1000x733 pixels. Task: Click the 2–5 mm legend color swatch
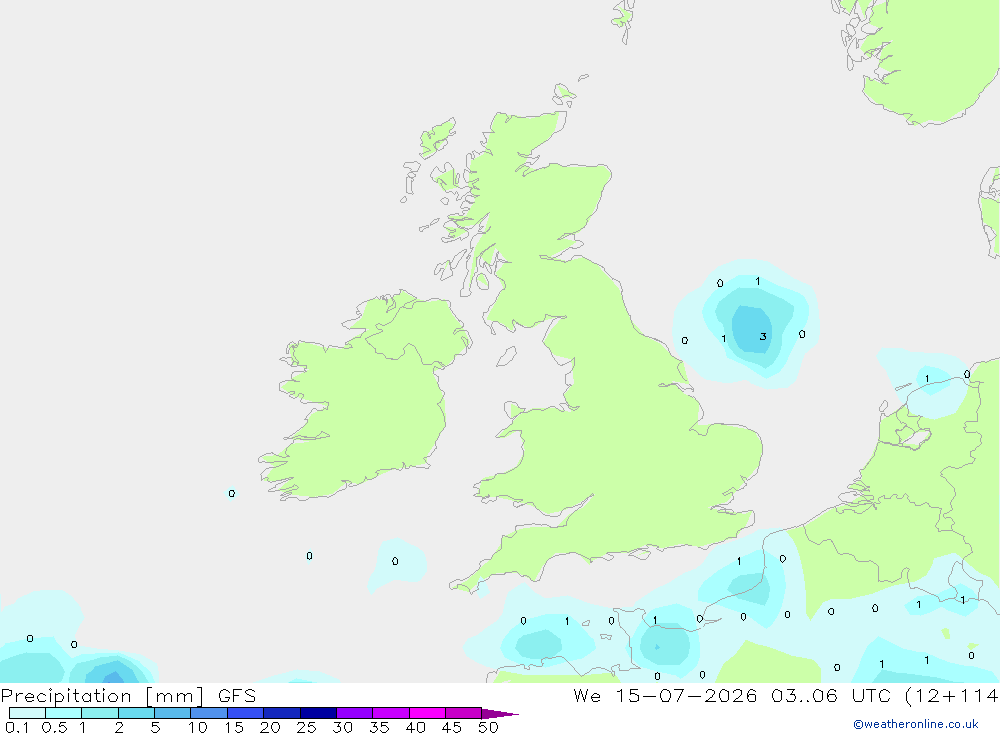coord(136,713)
